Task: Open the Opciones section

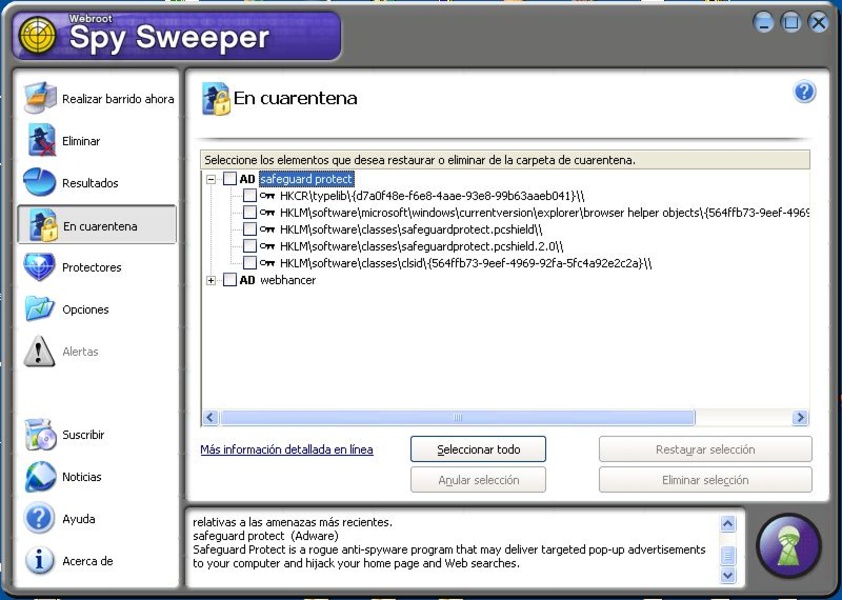Action: (x=85, y=309)
